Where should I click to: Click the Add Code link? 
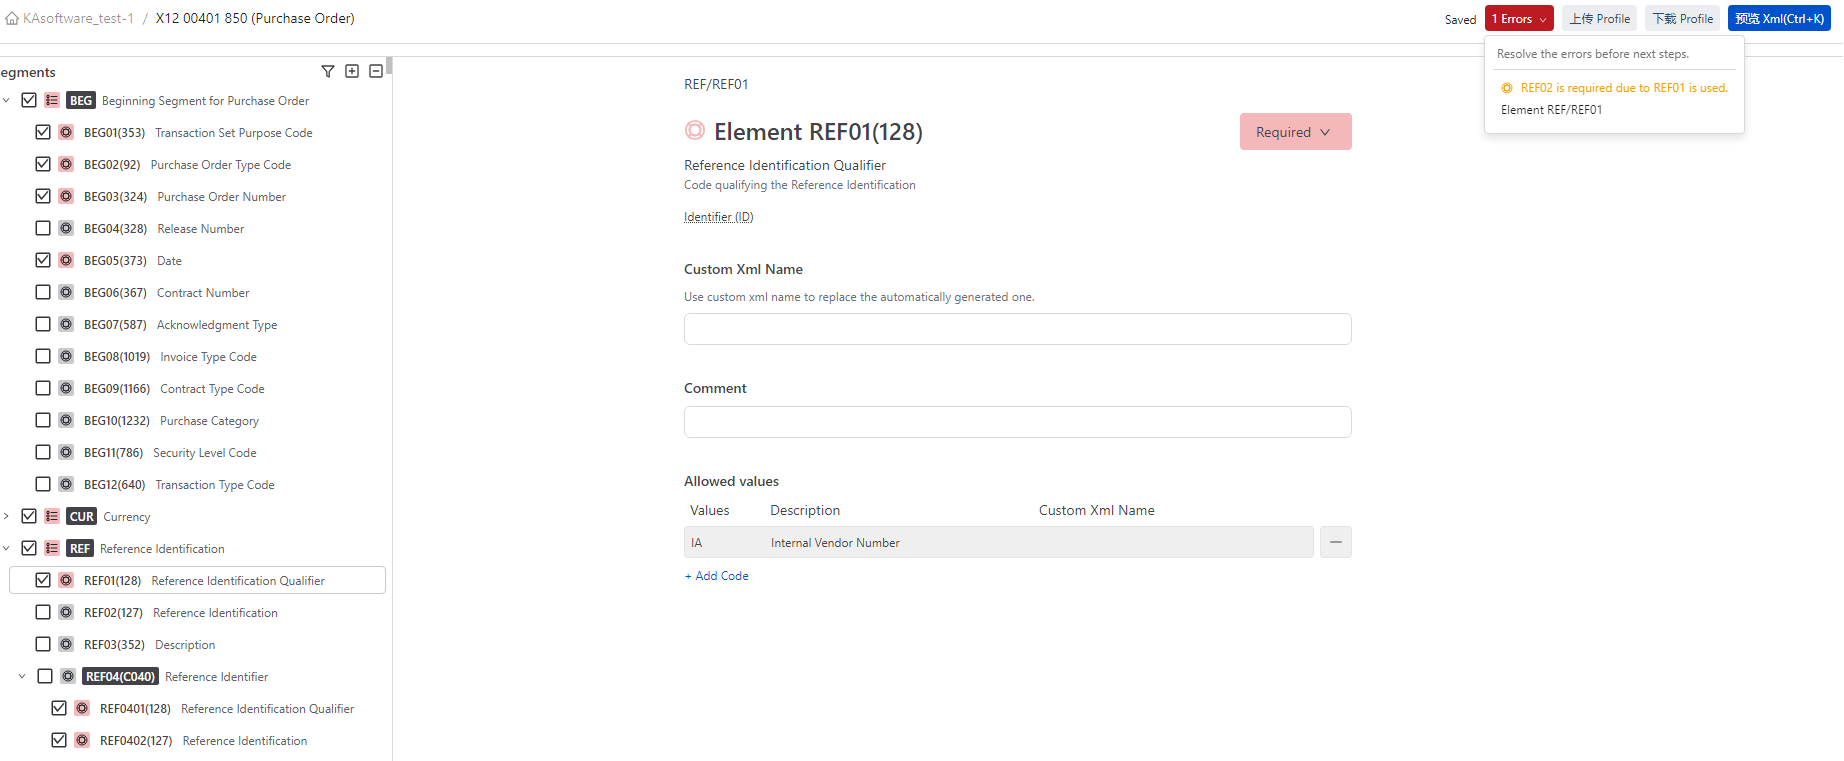pos(717,576)
